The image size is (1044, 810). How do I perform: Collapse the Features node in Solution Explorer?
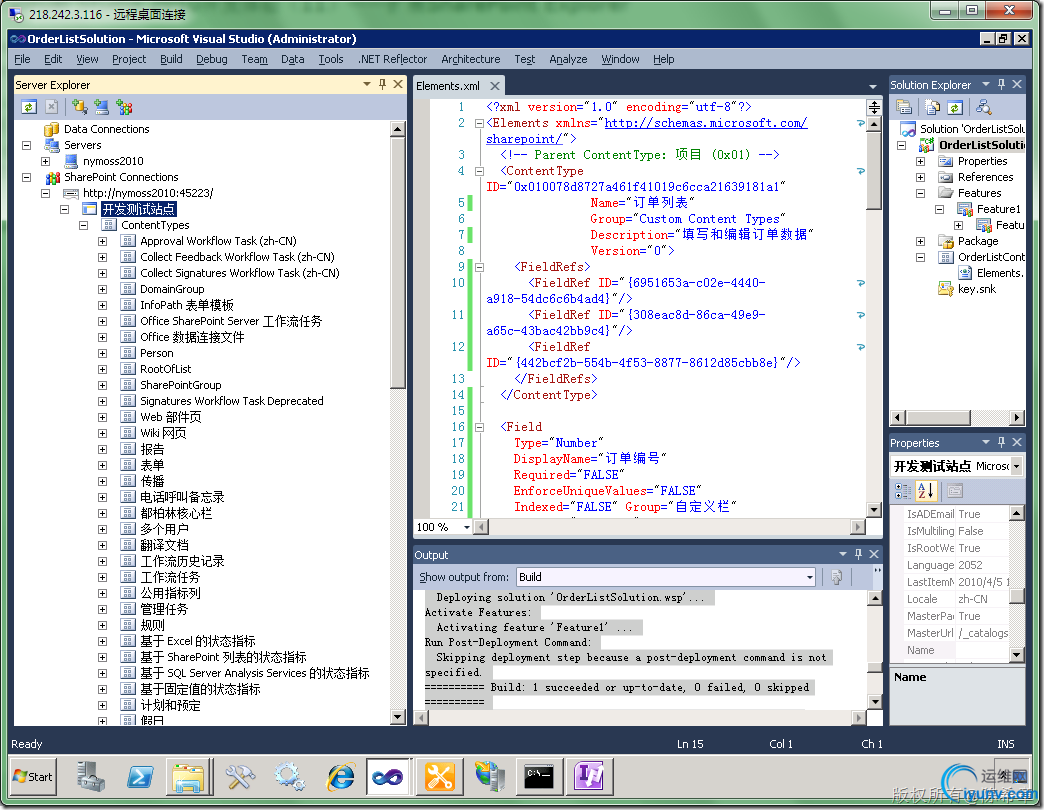click(x=920, y=193)
